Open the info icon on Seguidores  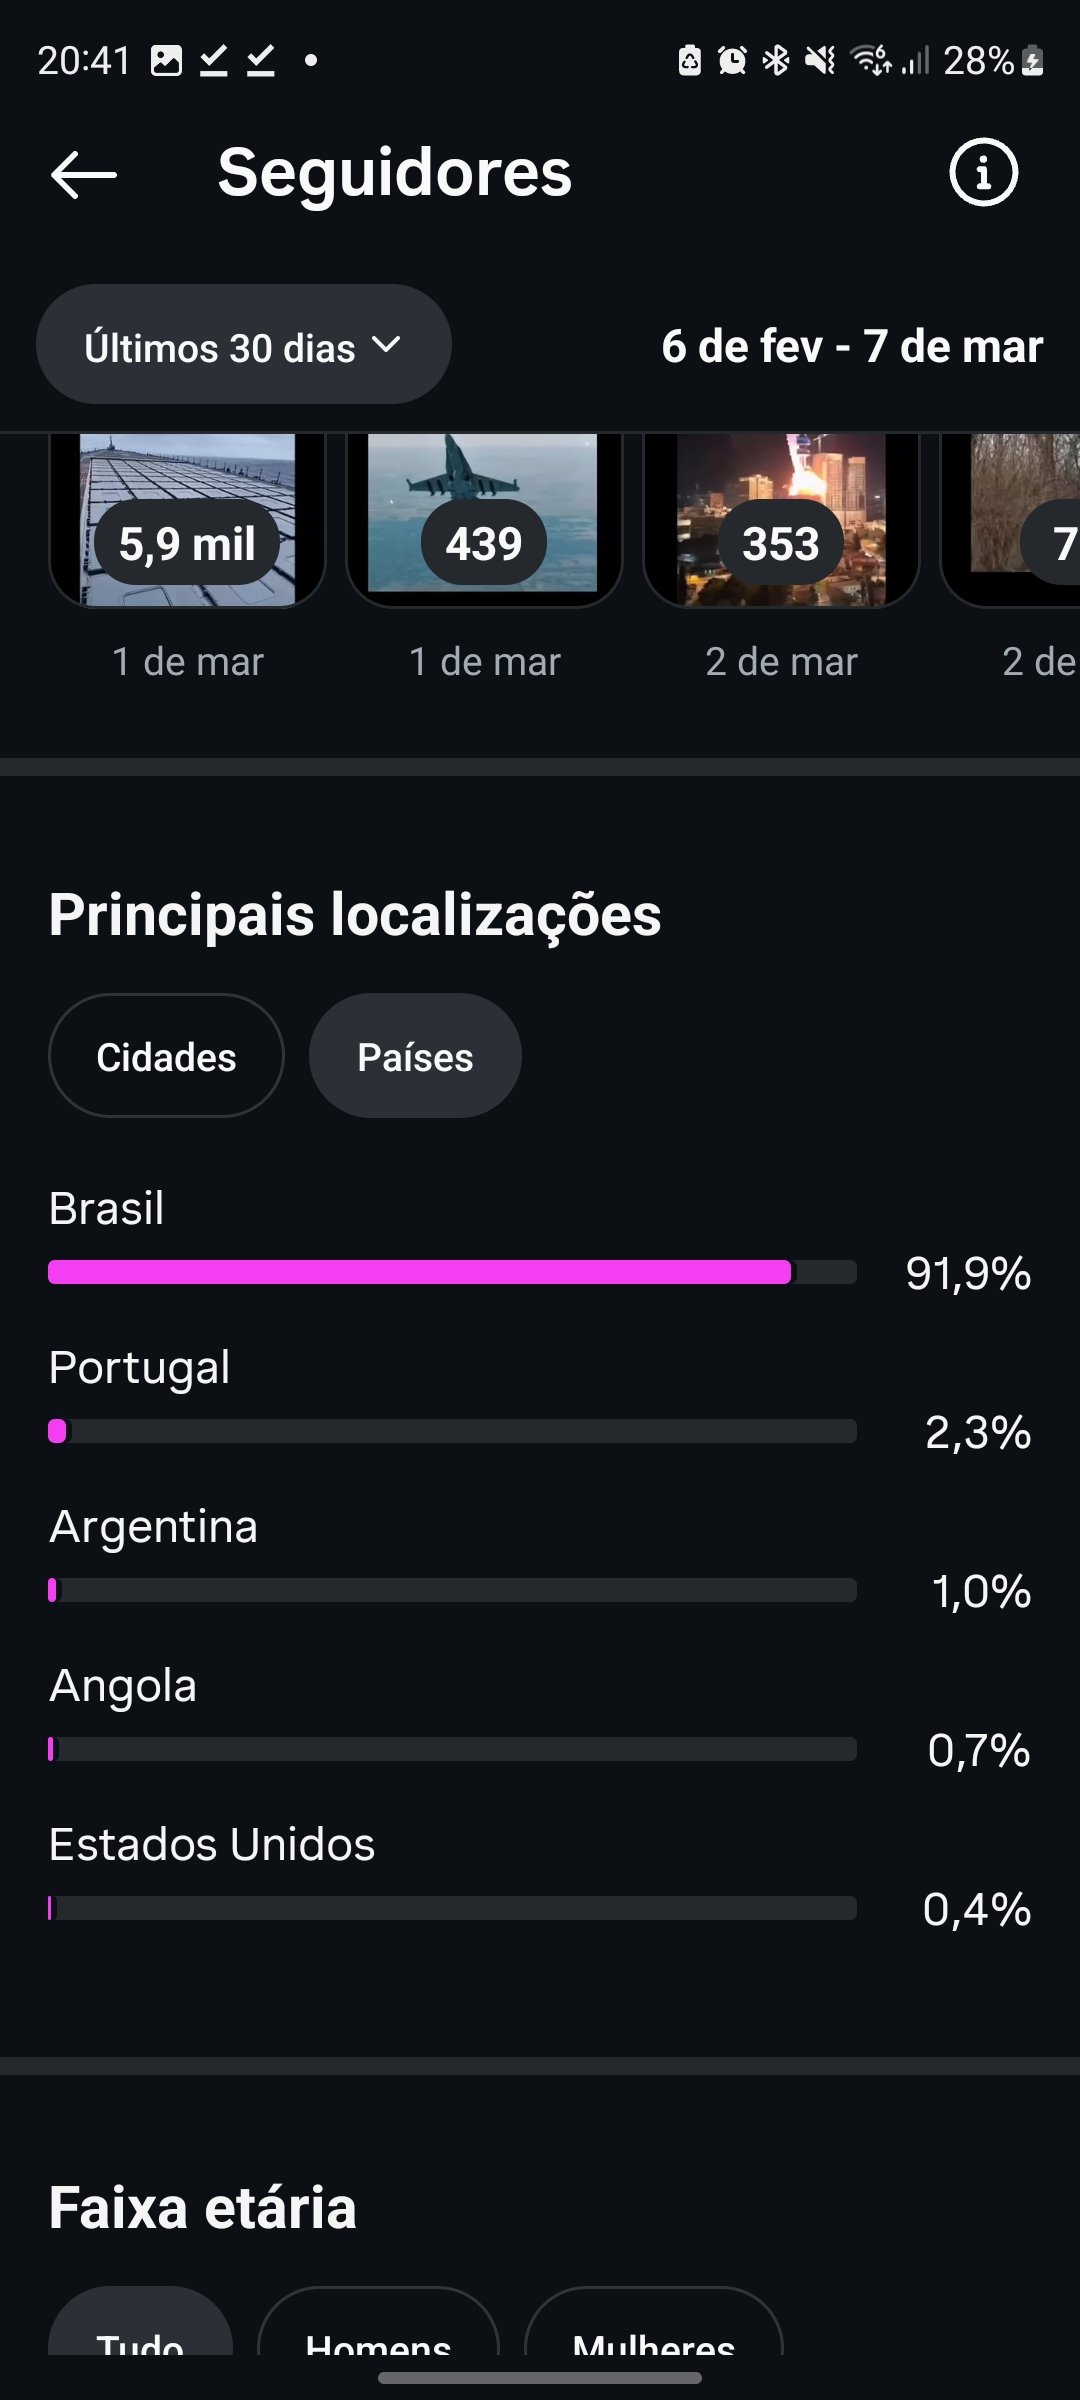coord(983,173)
